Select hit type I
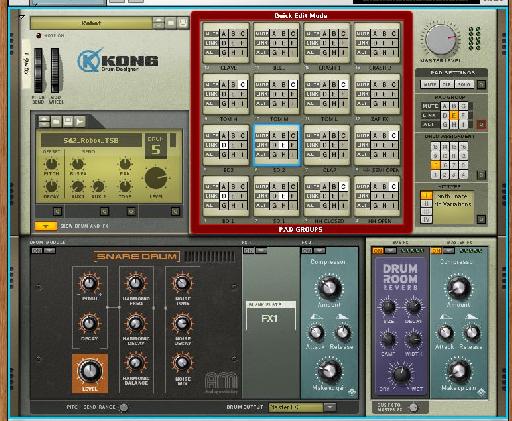 tap(426, 195)
